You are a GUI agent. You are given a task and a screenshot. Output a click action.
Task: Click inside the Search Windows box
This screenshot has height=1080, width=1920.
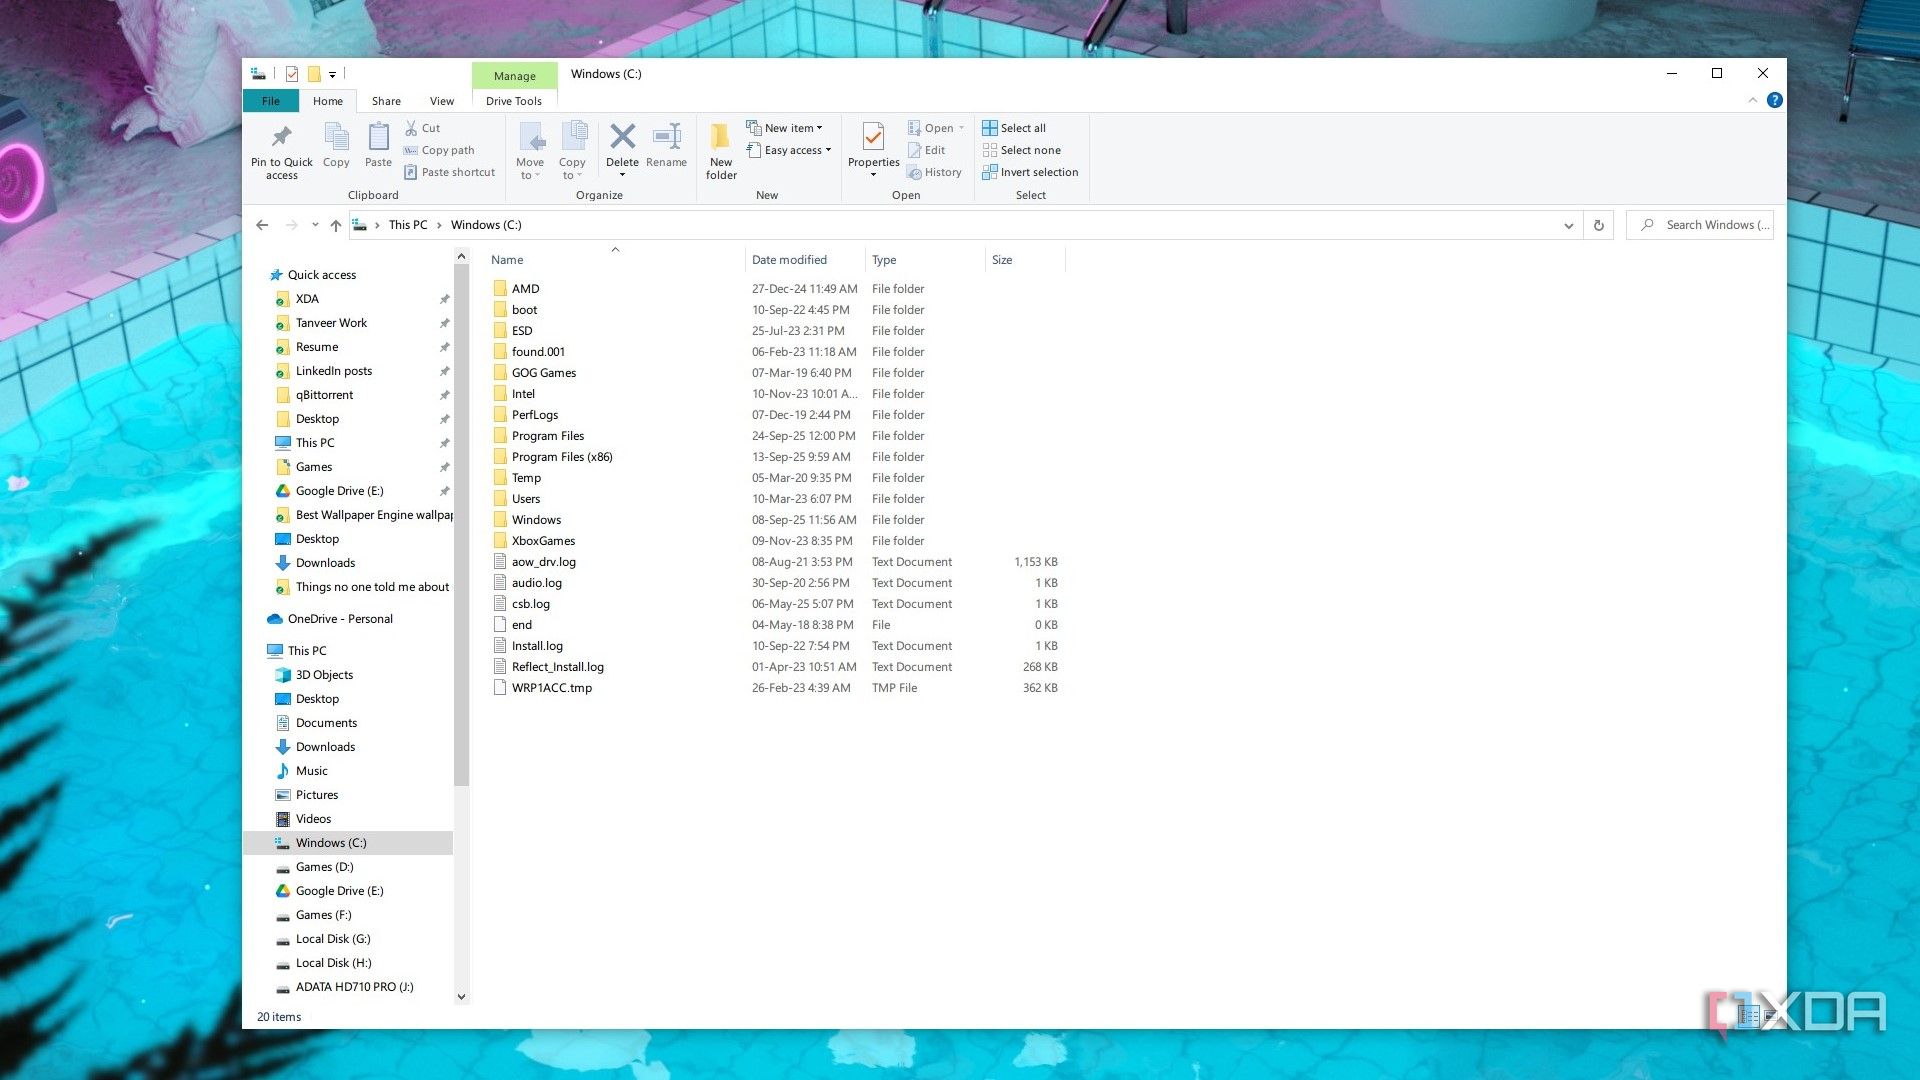coord(1710,225)
